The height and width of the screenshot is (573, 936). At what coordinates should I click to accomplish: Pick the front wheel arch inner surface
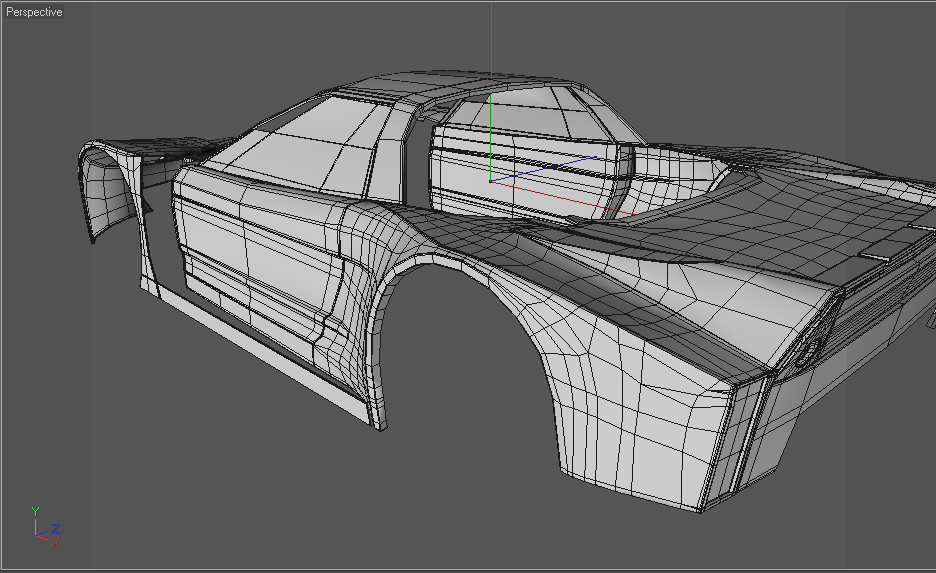point(107,191)
